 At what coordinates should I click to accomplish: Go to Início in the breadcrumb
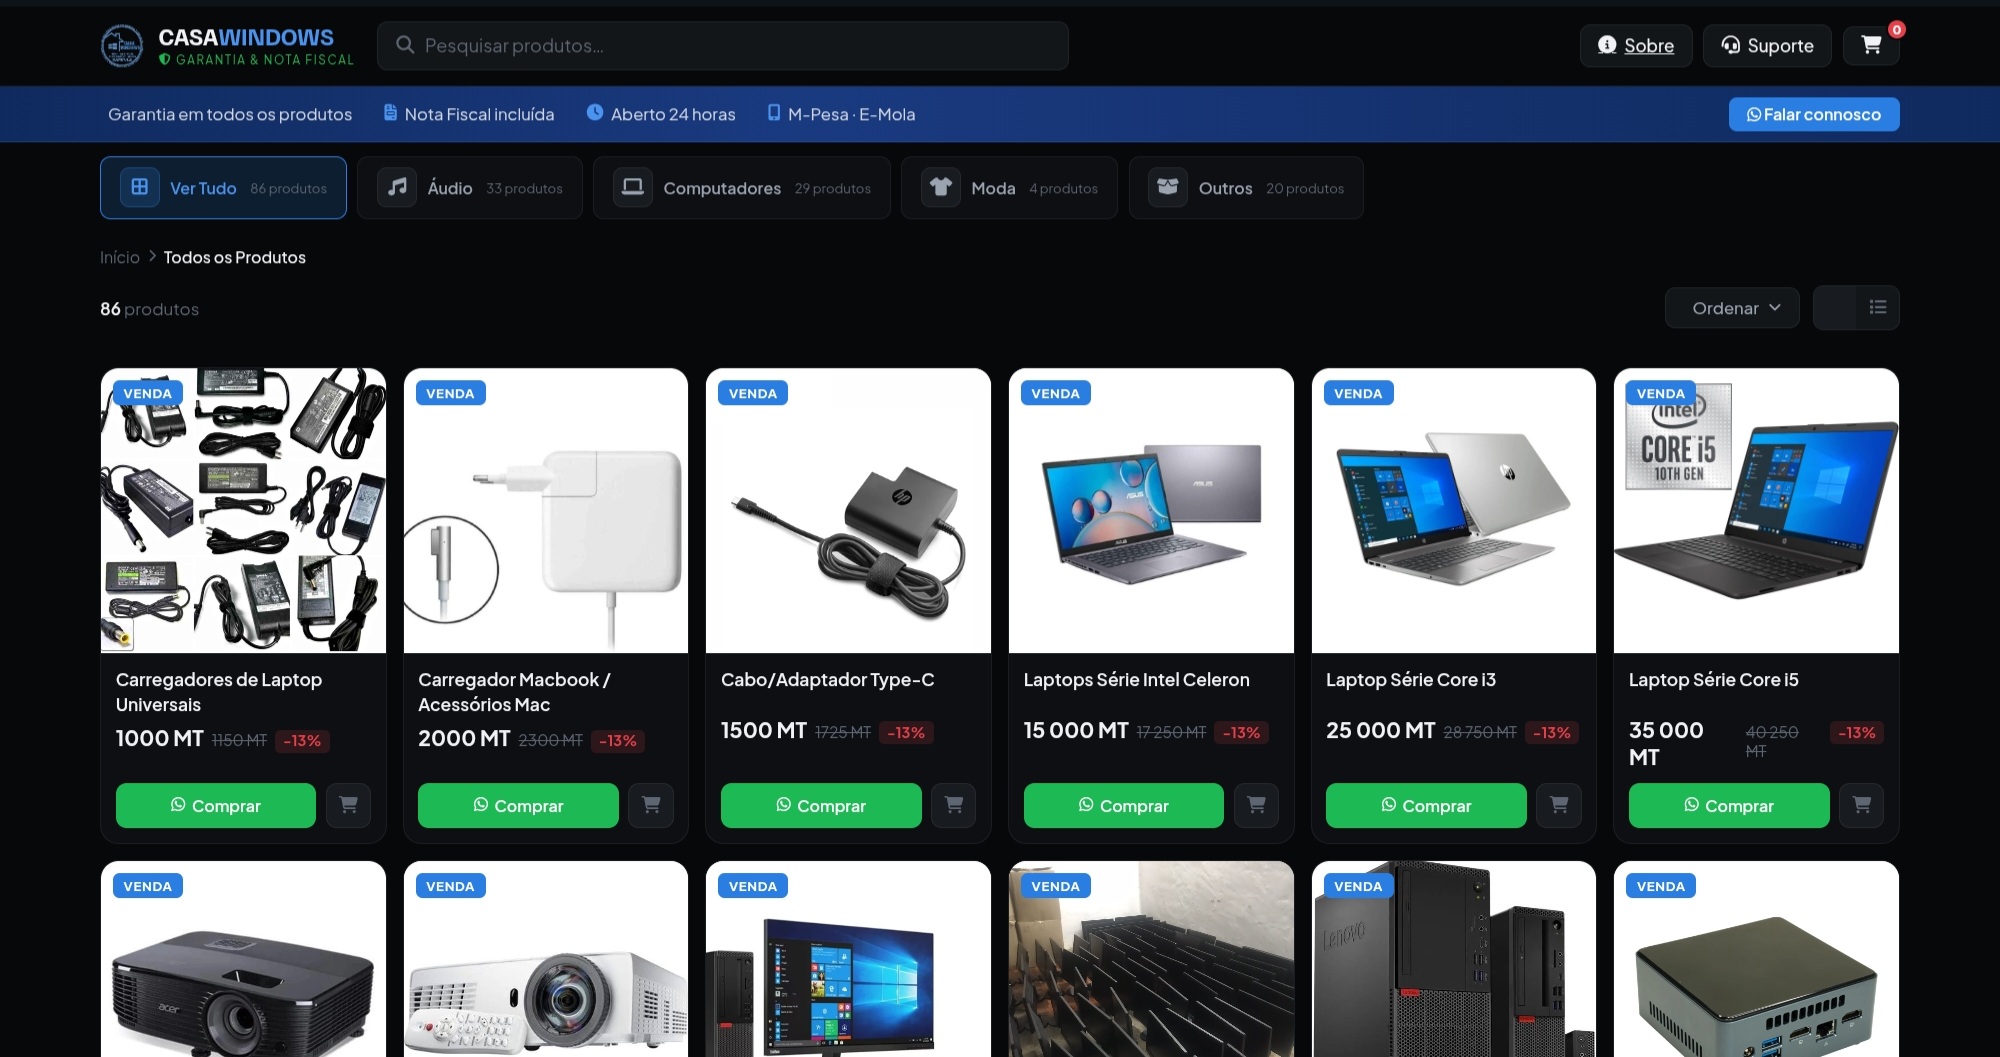[120, 257]
